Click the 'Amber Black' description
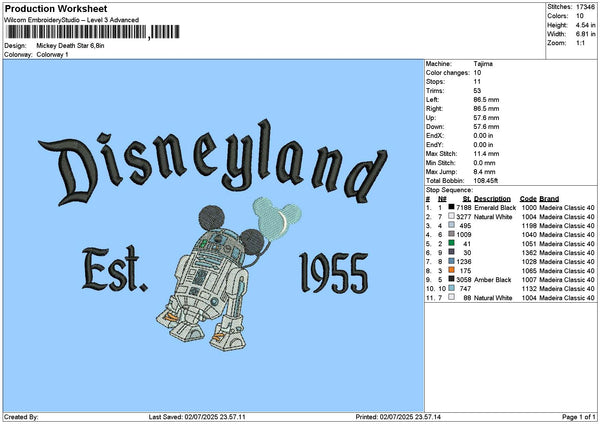Image resolution: width=600 pixels, height=424 pixels. [492, 279]
